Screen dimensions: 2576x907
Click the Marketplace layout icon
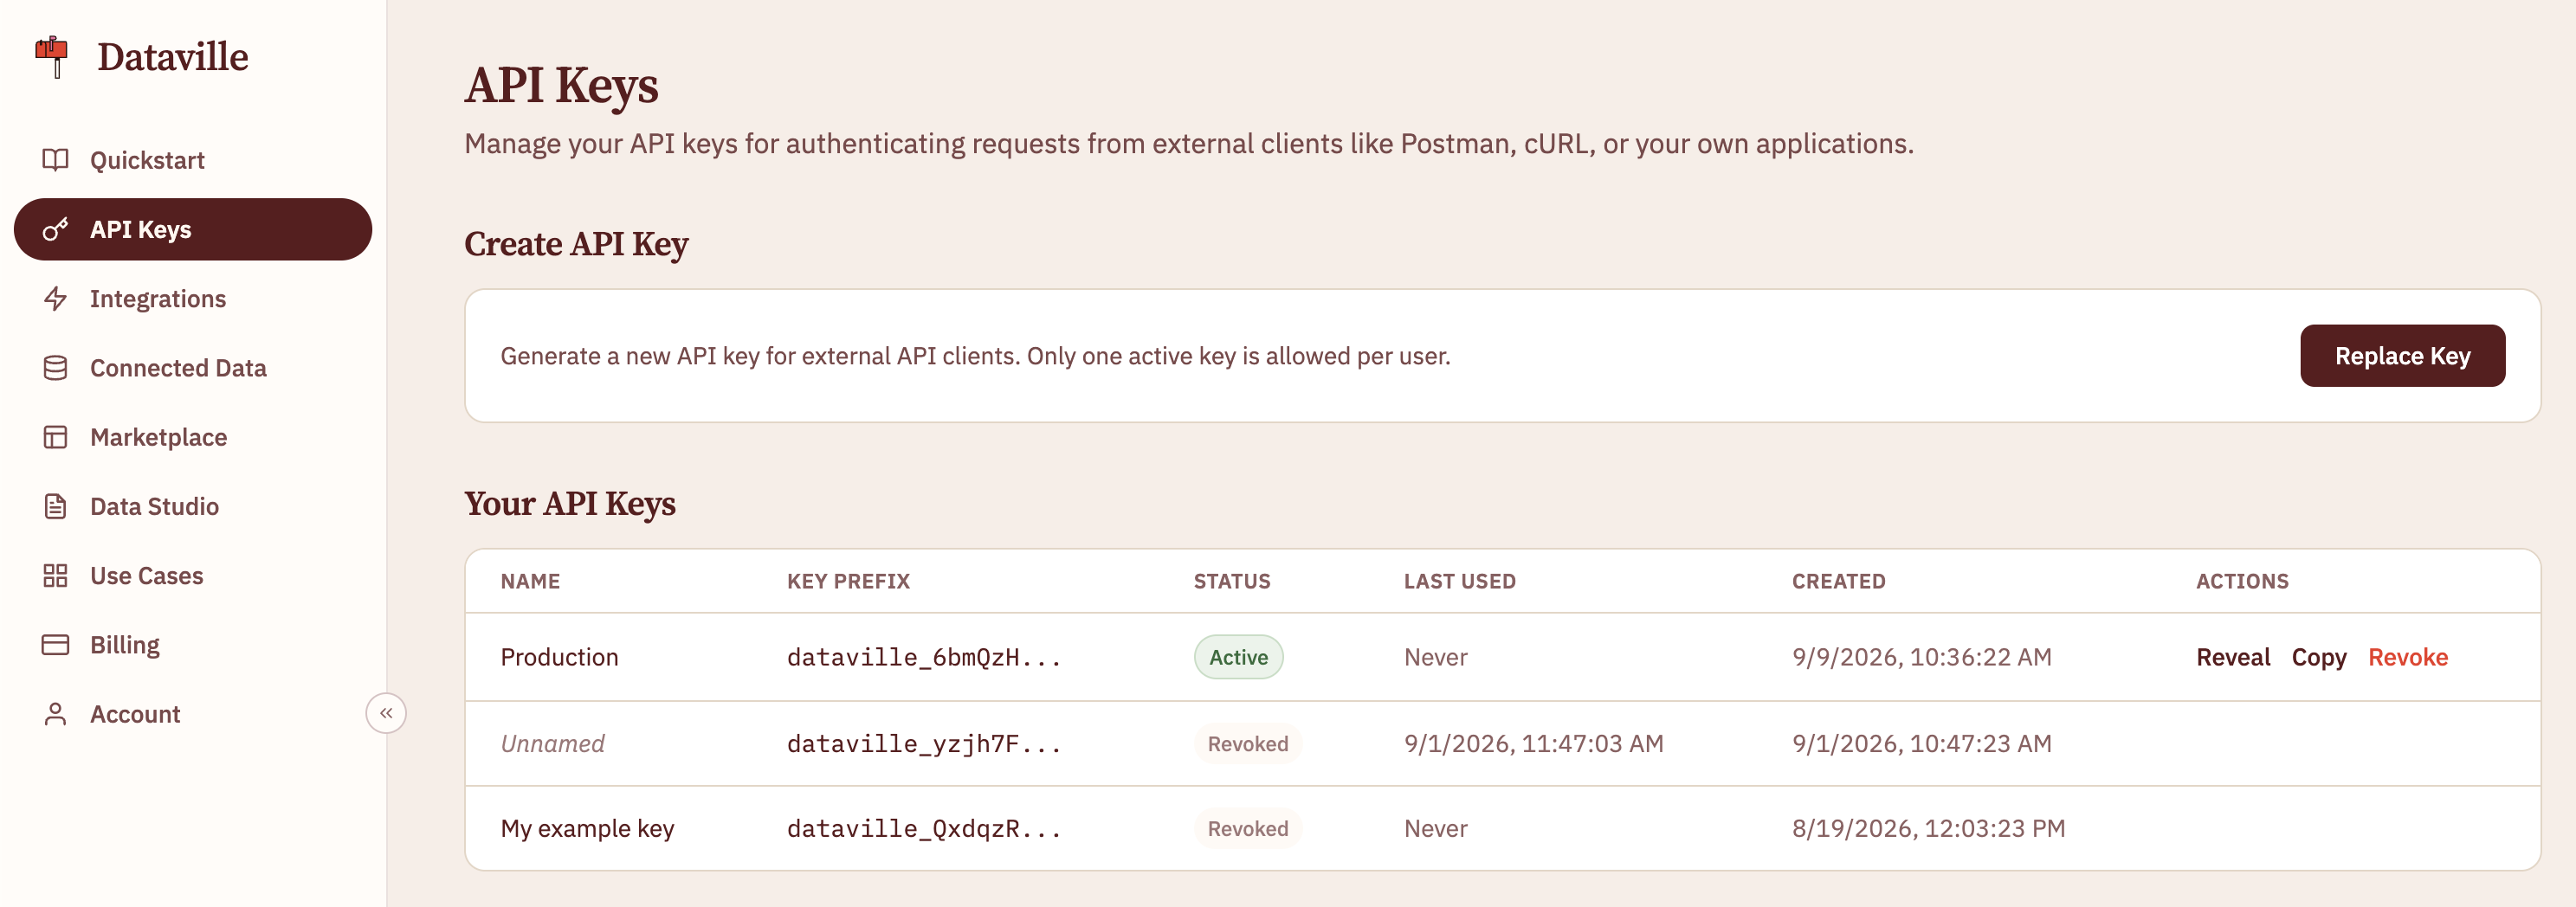tap(55, 437)
